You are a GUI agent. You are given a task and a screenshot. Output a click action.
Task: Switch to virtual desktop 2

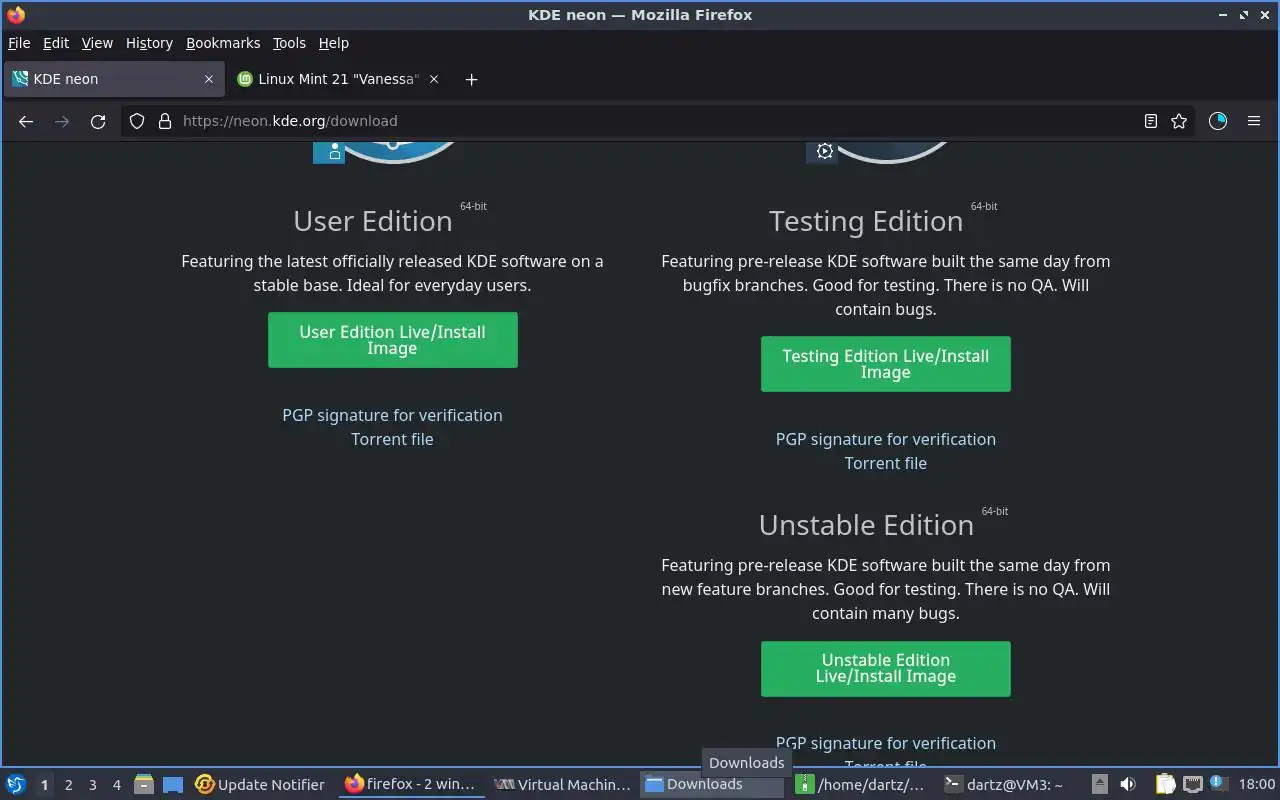[x=68, y=785]
